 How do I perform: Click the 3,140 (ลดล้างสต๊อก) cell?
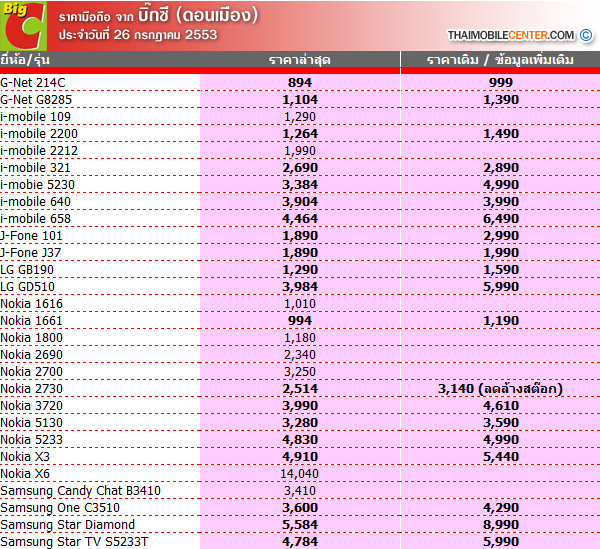tap(501, 389)
